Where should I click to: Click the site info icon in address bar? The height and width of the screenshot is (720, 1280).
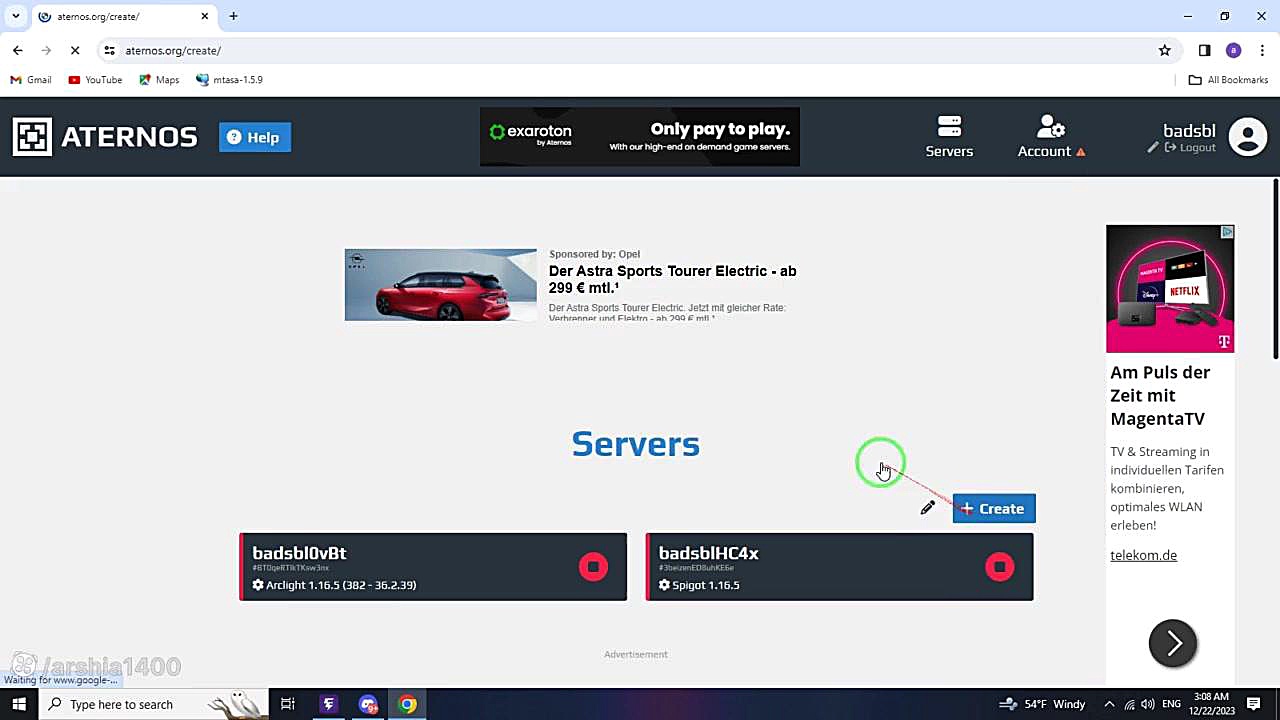coord(109,50)
